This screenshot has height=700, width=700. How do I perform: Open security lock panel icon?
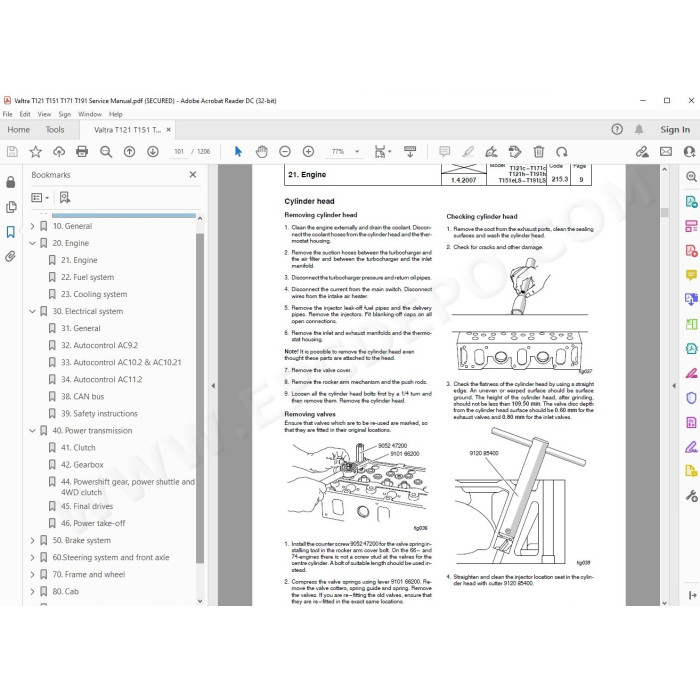[x=11, y=182]
